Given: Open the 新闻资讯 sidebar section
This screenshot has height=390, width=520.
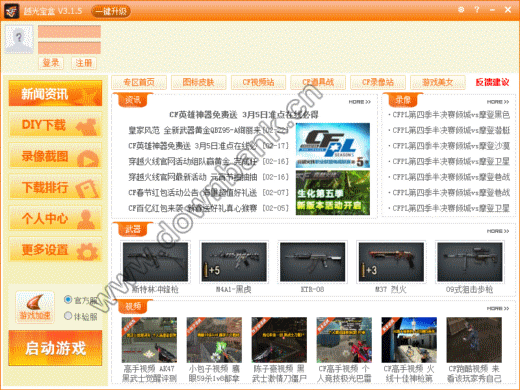Looking at the screenshot, I should (x=55, y=94).
